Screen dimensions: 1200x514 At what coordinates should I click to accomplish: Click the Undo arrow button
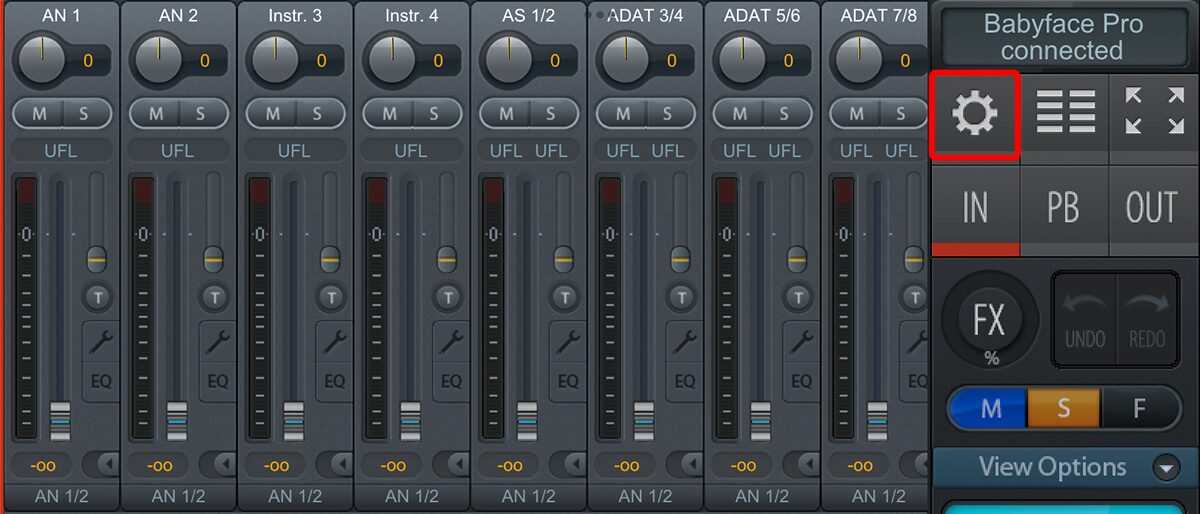coord(1084,318)
